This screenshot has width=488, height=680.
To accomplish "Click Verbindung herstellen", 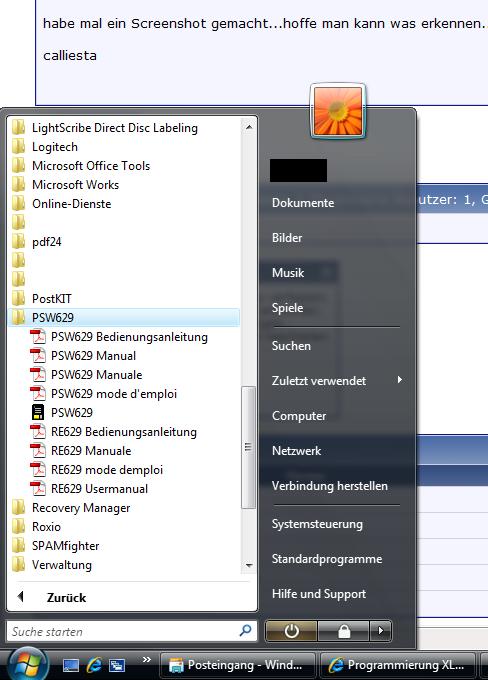I will tap(330, 486).
